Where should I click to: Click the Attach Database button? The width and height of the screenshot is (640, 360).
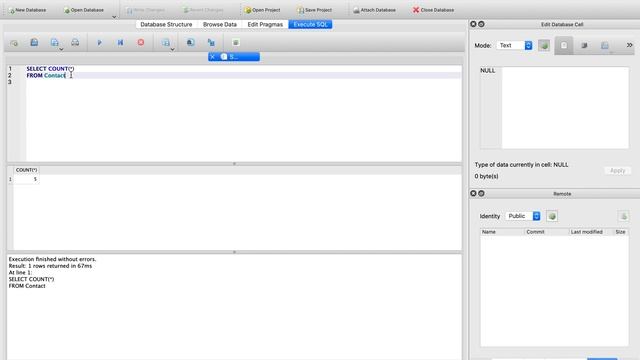click(374, 10)
